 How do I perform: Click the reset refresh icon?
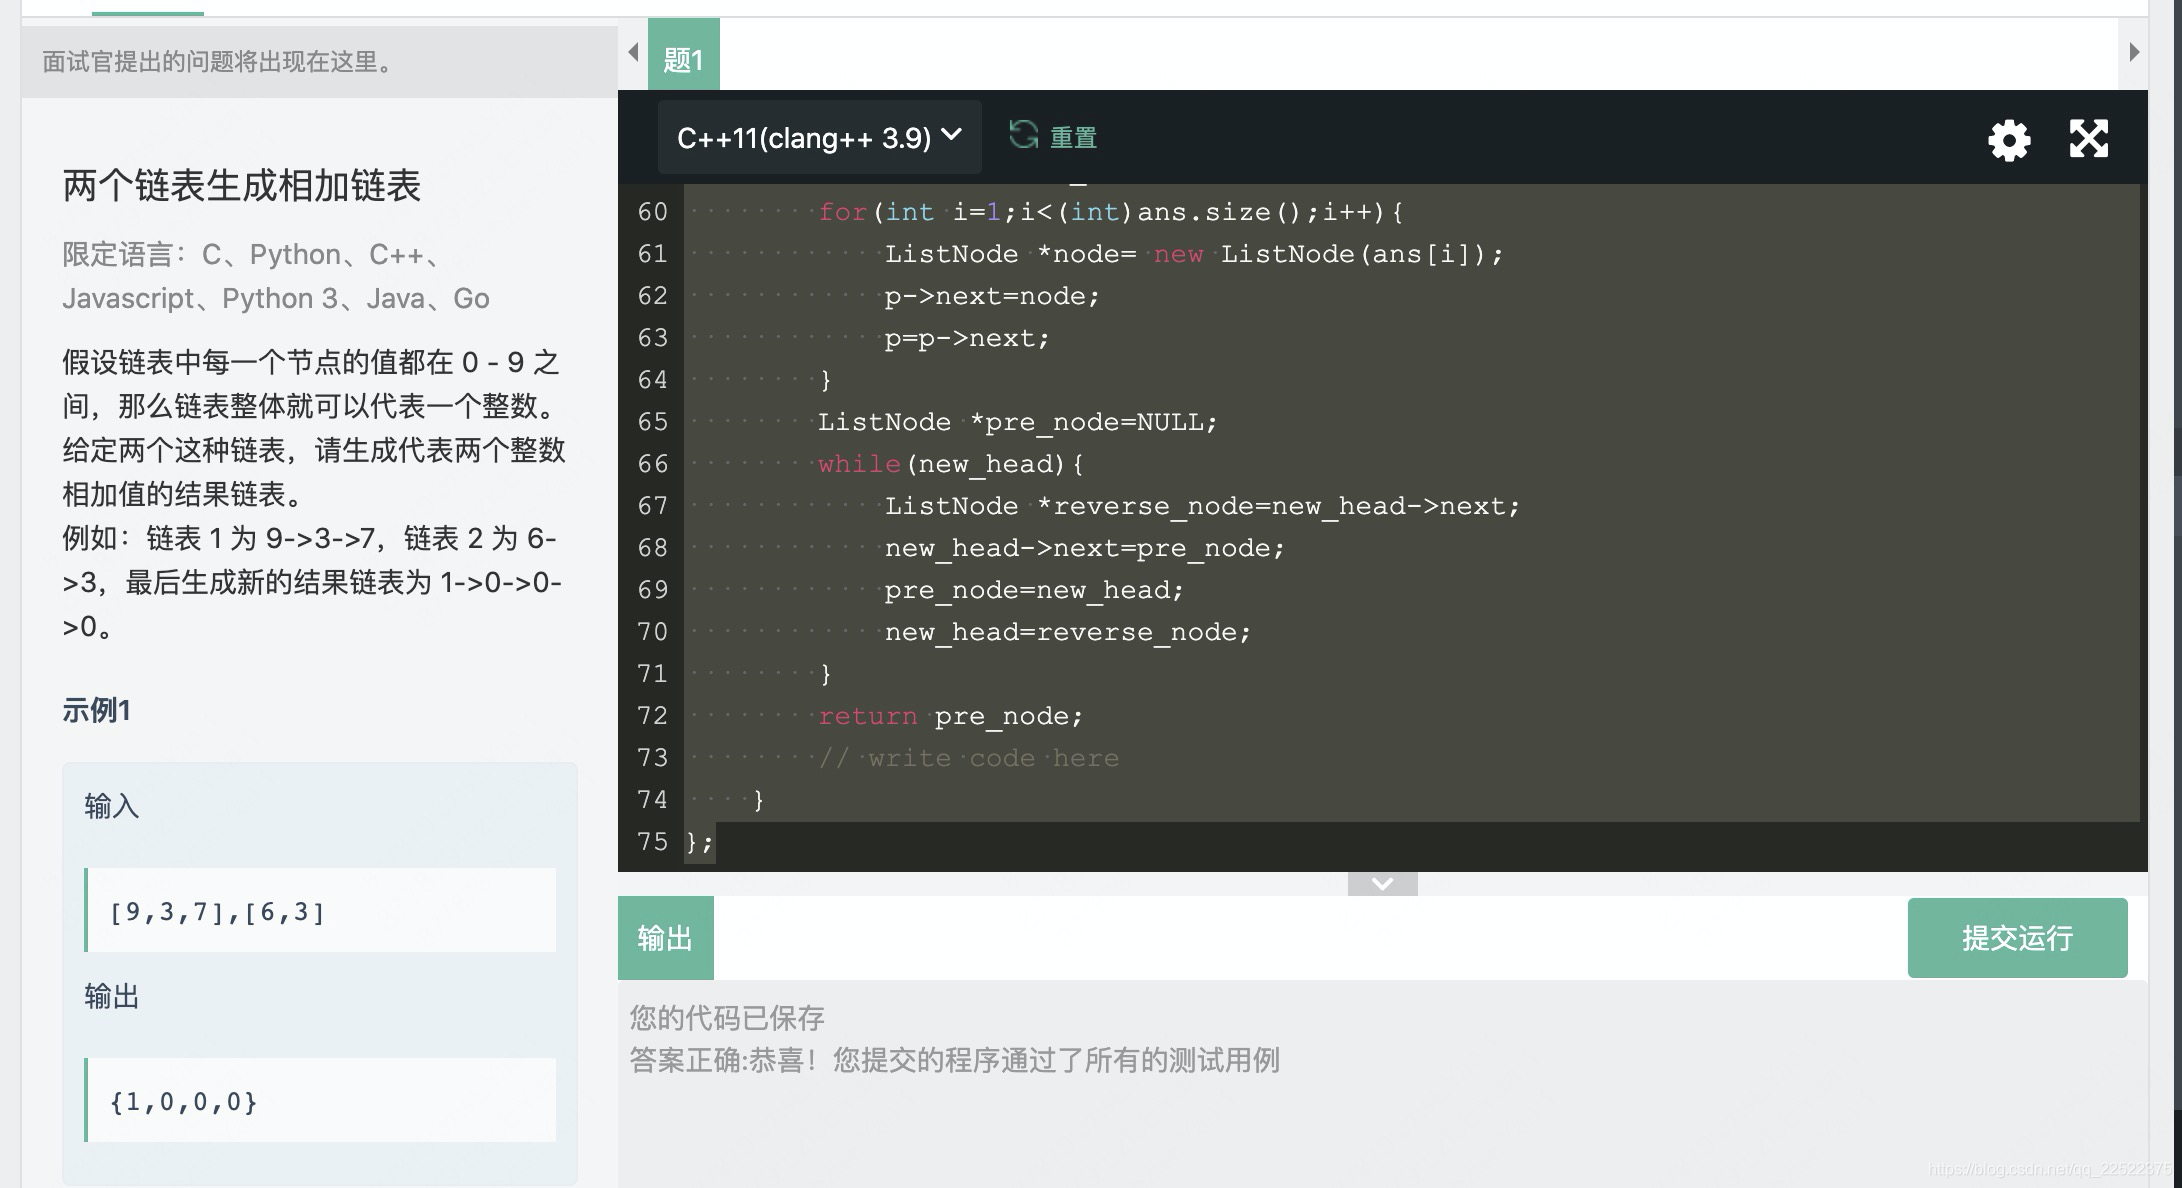[x=1023, y=135]
